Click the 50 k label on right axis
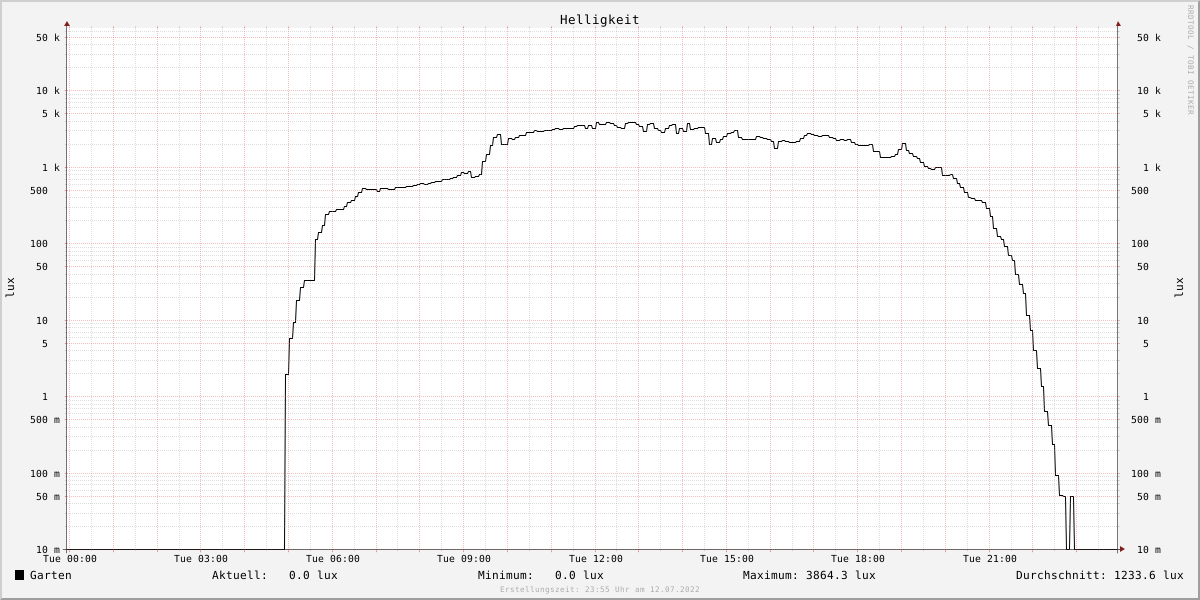The width and height of the screenshot is (1200, 600). 1149,38
